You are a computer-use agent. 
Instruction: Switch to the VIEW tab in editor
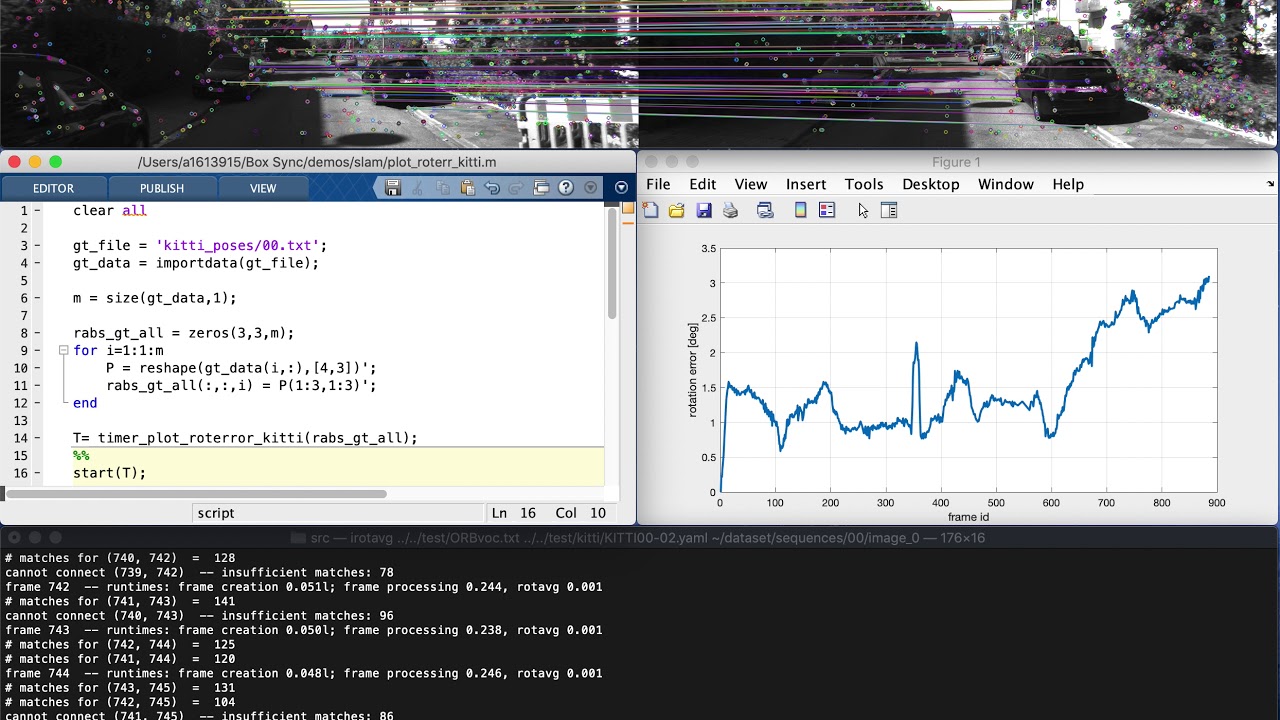click(x=263, y=188)
